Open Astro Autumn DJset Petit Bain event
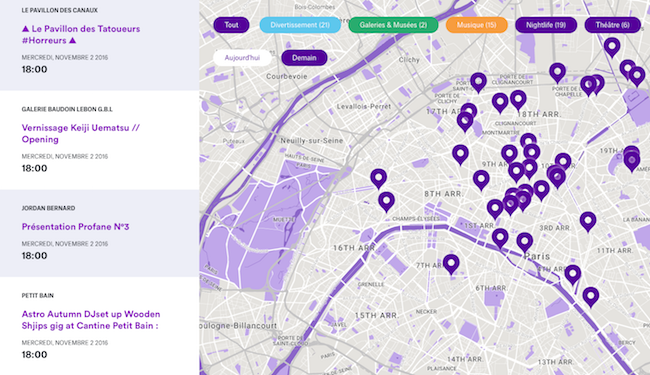650x375 pixels. click(91, 320)
